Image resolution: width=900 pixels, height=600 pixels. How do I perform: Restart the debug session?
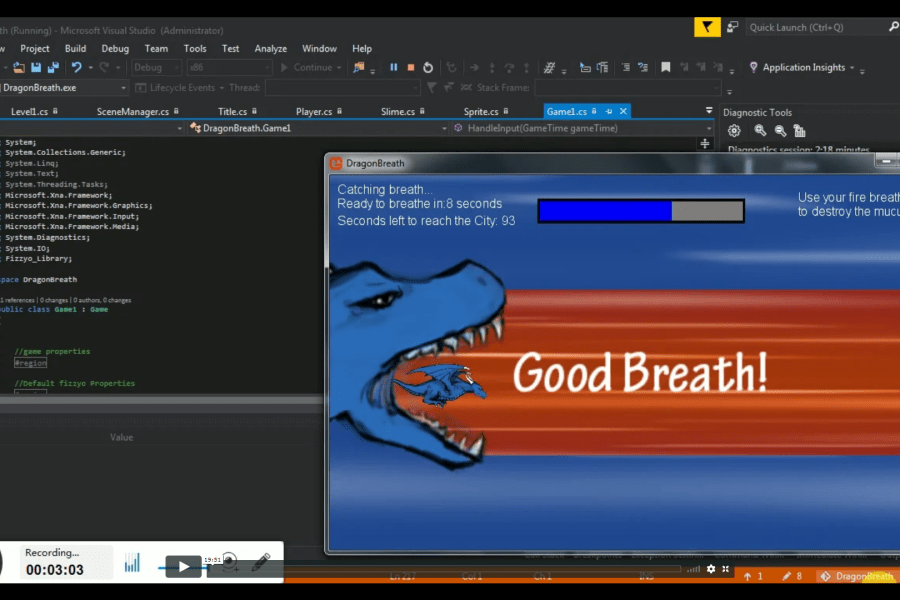click(x=428, y=68)
